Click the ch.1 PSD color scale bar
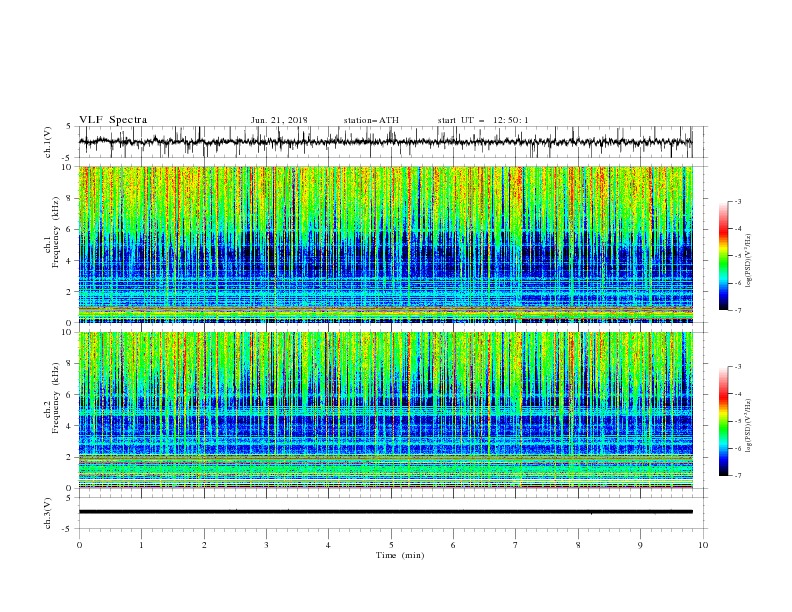Image resolution: width=792 pixels, height=612 pixels. pos(723,256)
